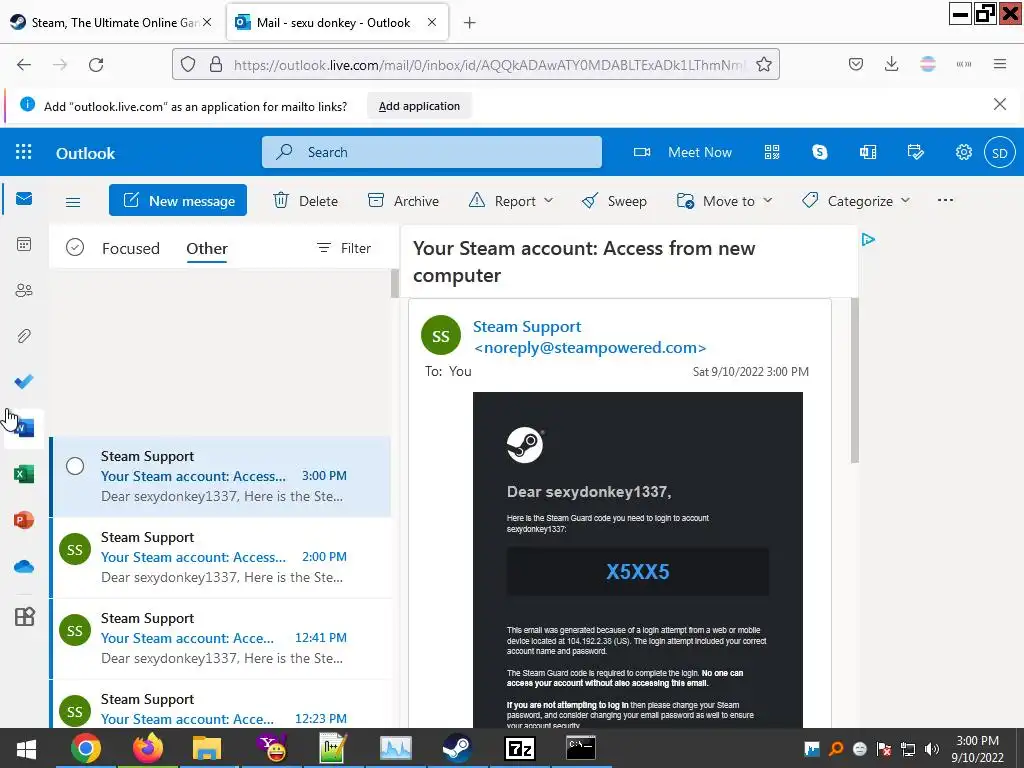Viewport: 1024px width, 768px height.
Task: Click the Sweep button
Action: tap(614, 200)
